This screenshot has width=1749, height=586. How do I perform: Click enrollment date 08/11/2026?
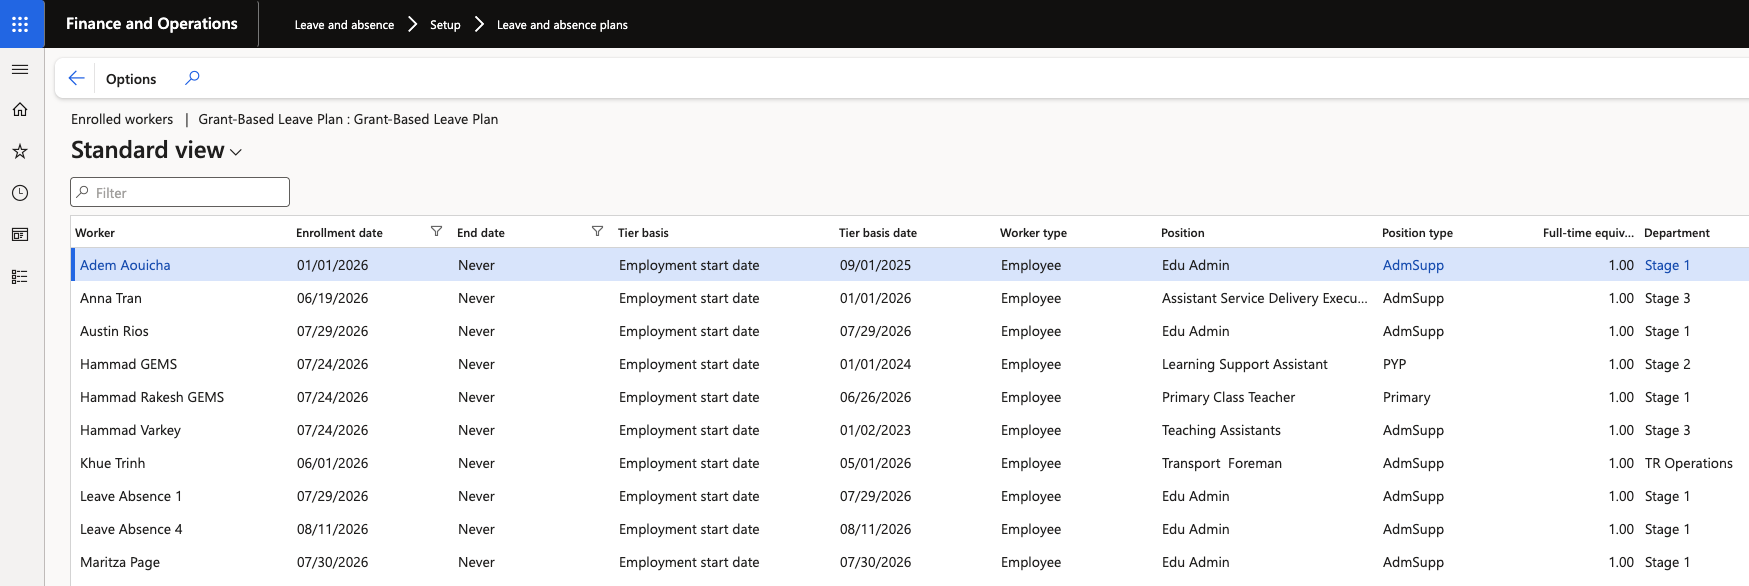(332, 529)
